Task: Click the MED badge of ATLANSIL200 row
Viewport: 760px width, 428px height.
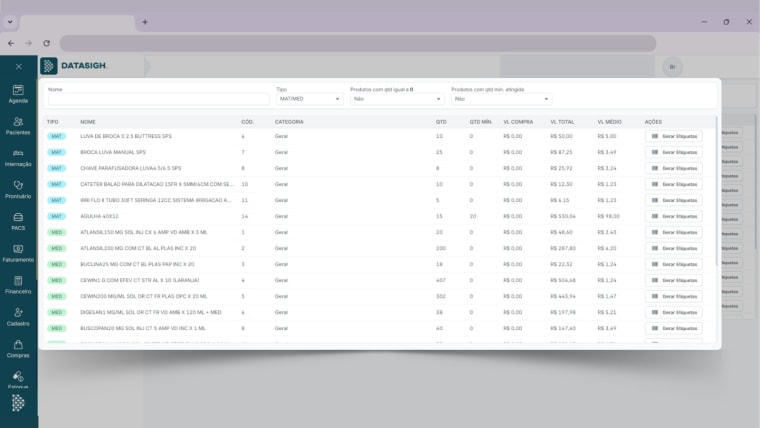Action: (x=56, y=248)
